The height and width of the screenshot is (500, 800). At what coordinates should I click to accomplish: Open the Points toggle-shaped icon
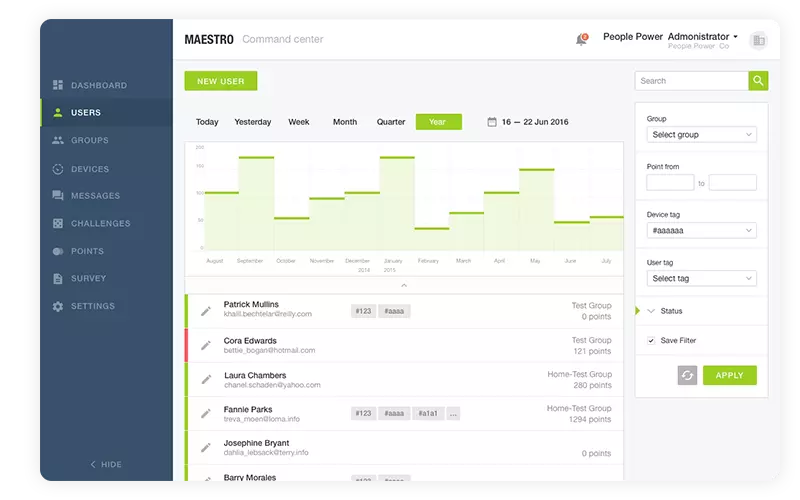tap(58, 251)
